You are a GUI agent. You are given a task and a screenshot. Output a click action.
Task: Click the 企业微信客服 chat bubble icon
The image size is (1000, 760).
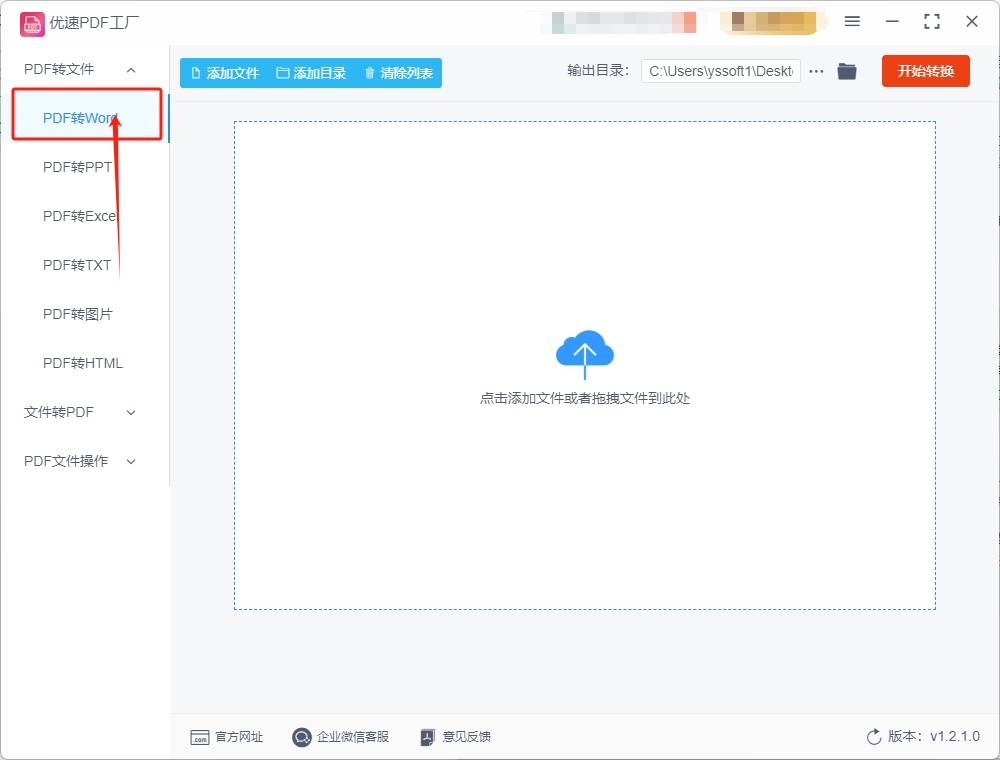pyautogui.click(x=301, y=738)
